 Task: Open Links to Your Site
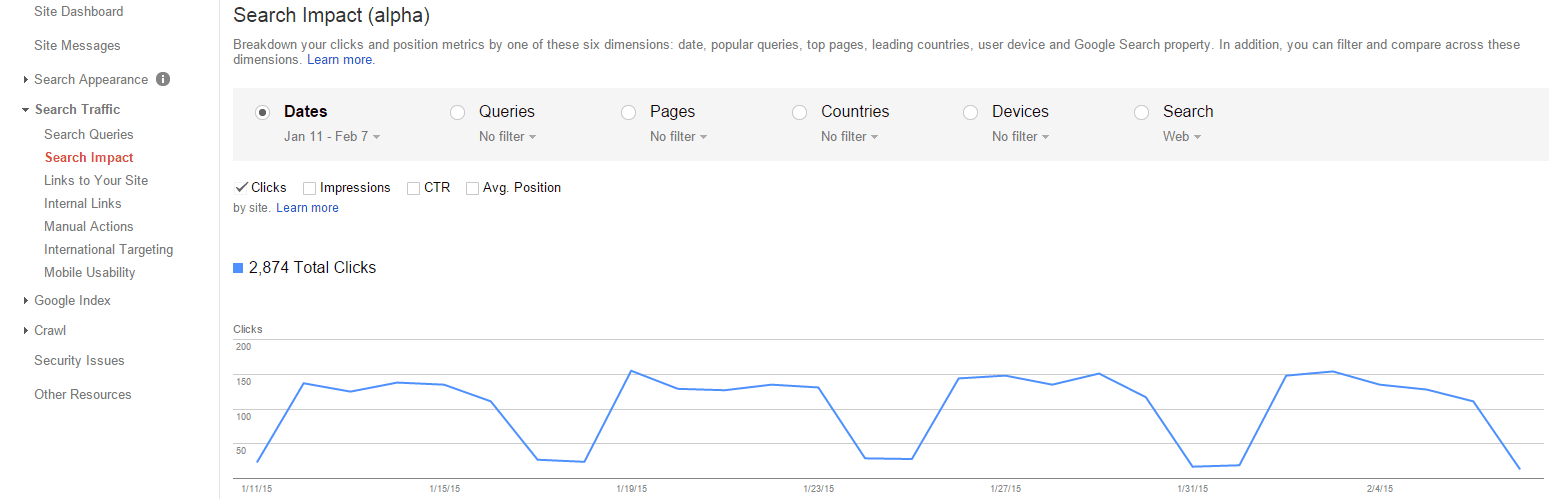click(96, 181)
